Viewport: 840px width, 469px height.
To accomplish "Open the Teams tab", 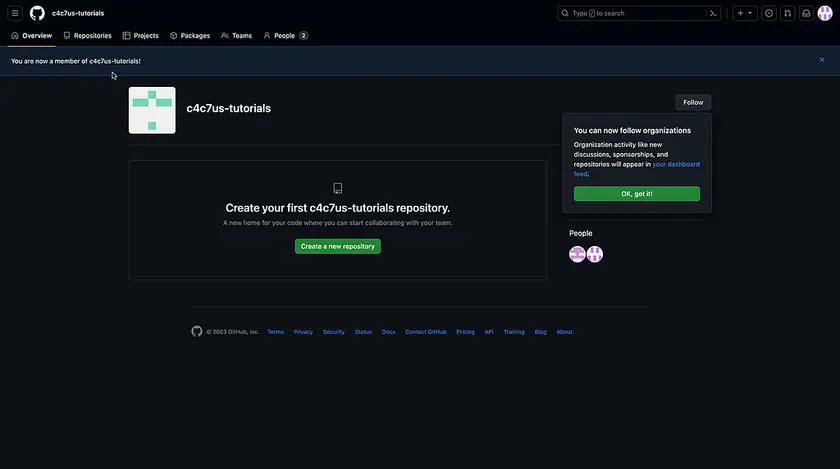I will (236, 35).
